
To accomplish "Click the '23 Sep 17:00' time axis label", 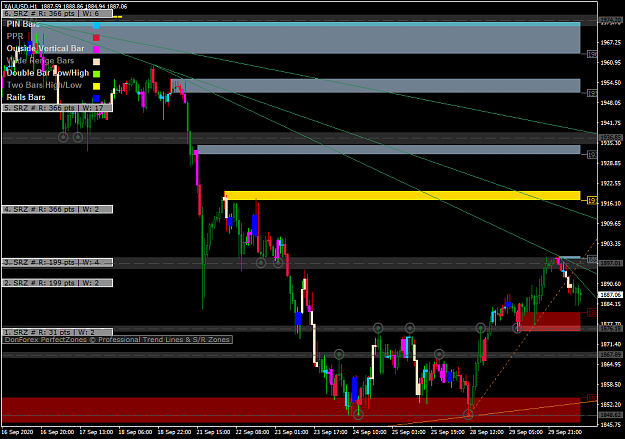I will click(x=330, y=432).
